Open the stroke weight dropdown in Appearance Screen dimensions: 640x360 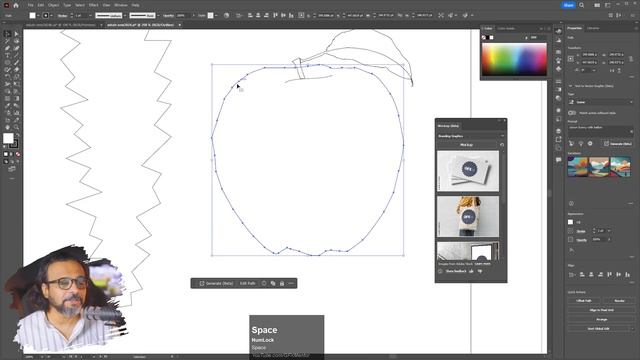[609, 231]
